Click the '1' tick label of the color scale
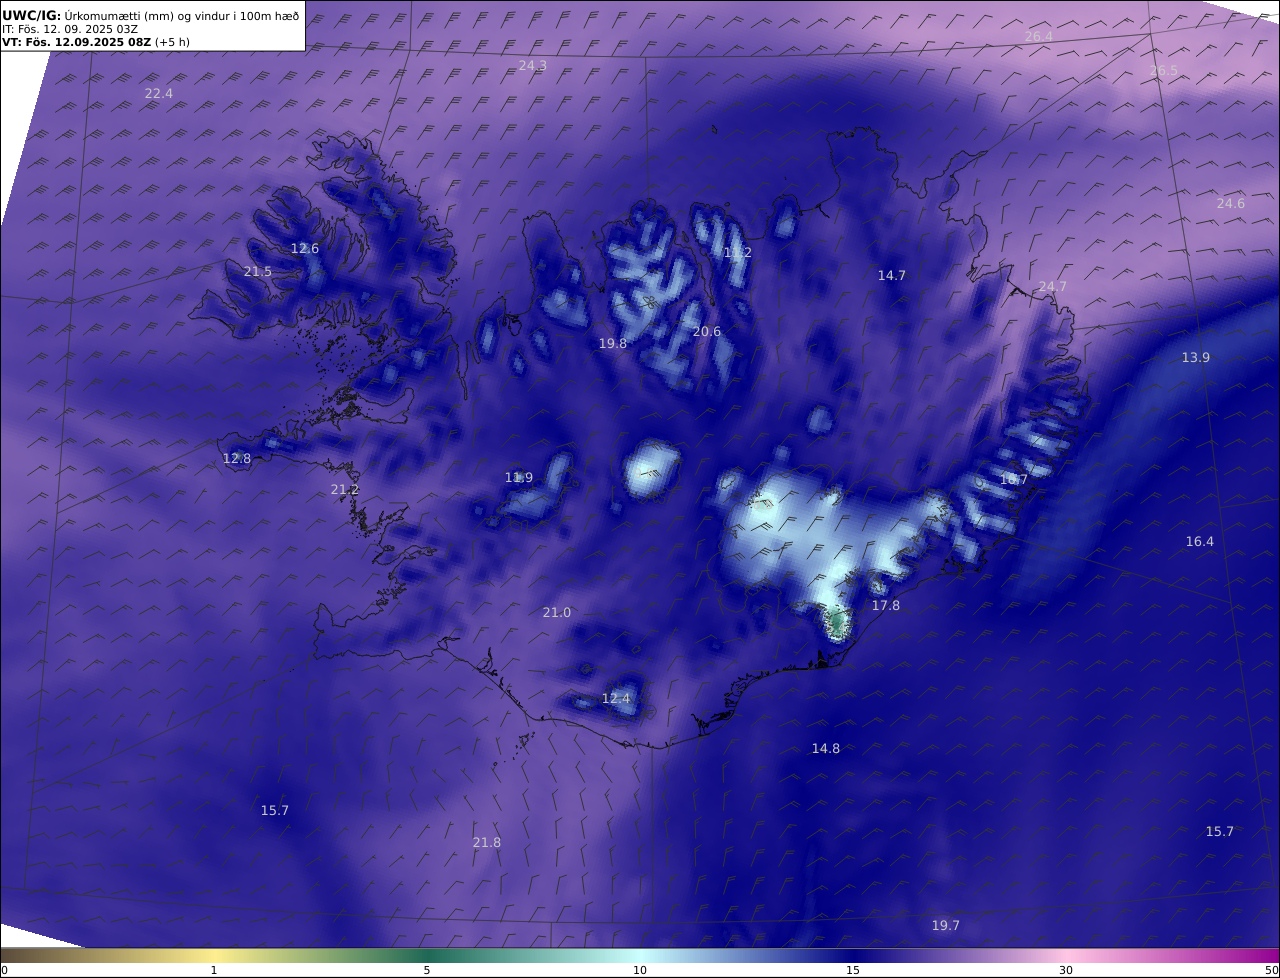1280x978 pixels. click(214, 970)
